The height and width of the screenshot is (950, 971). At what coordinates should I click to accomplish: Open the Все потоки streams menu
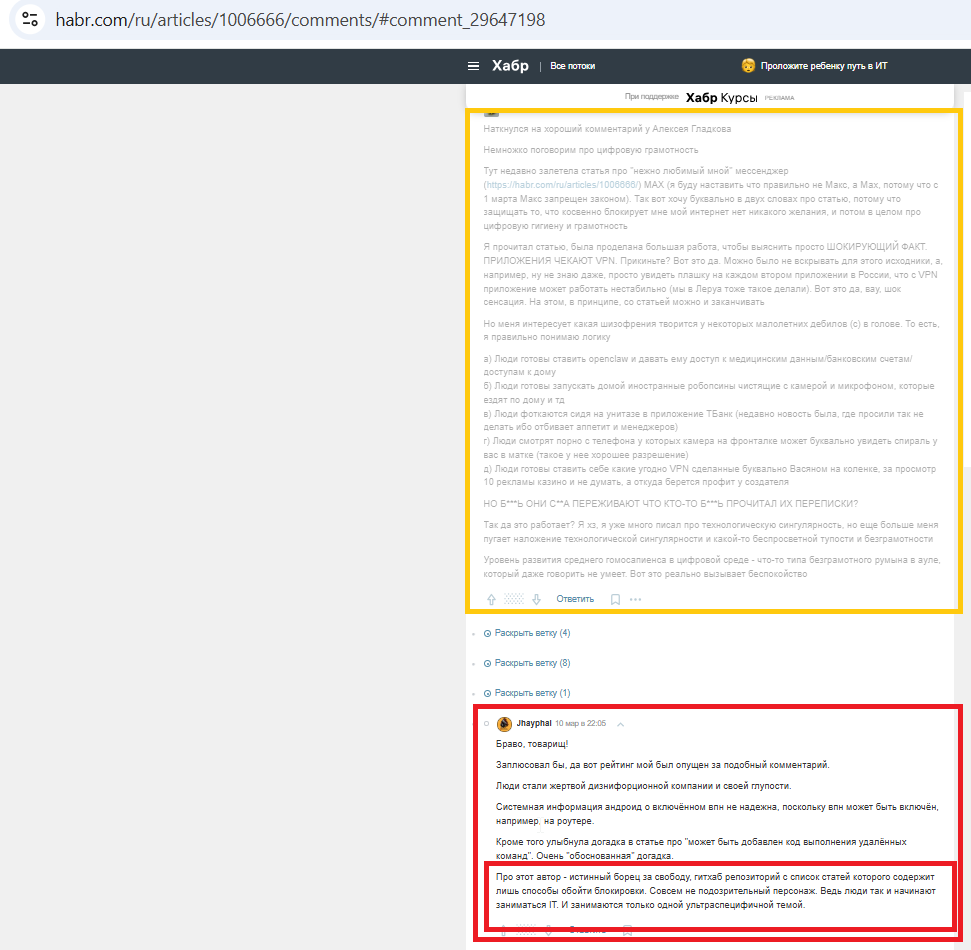[x=572, y=66]
